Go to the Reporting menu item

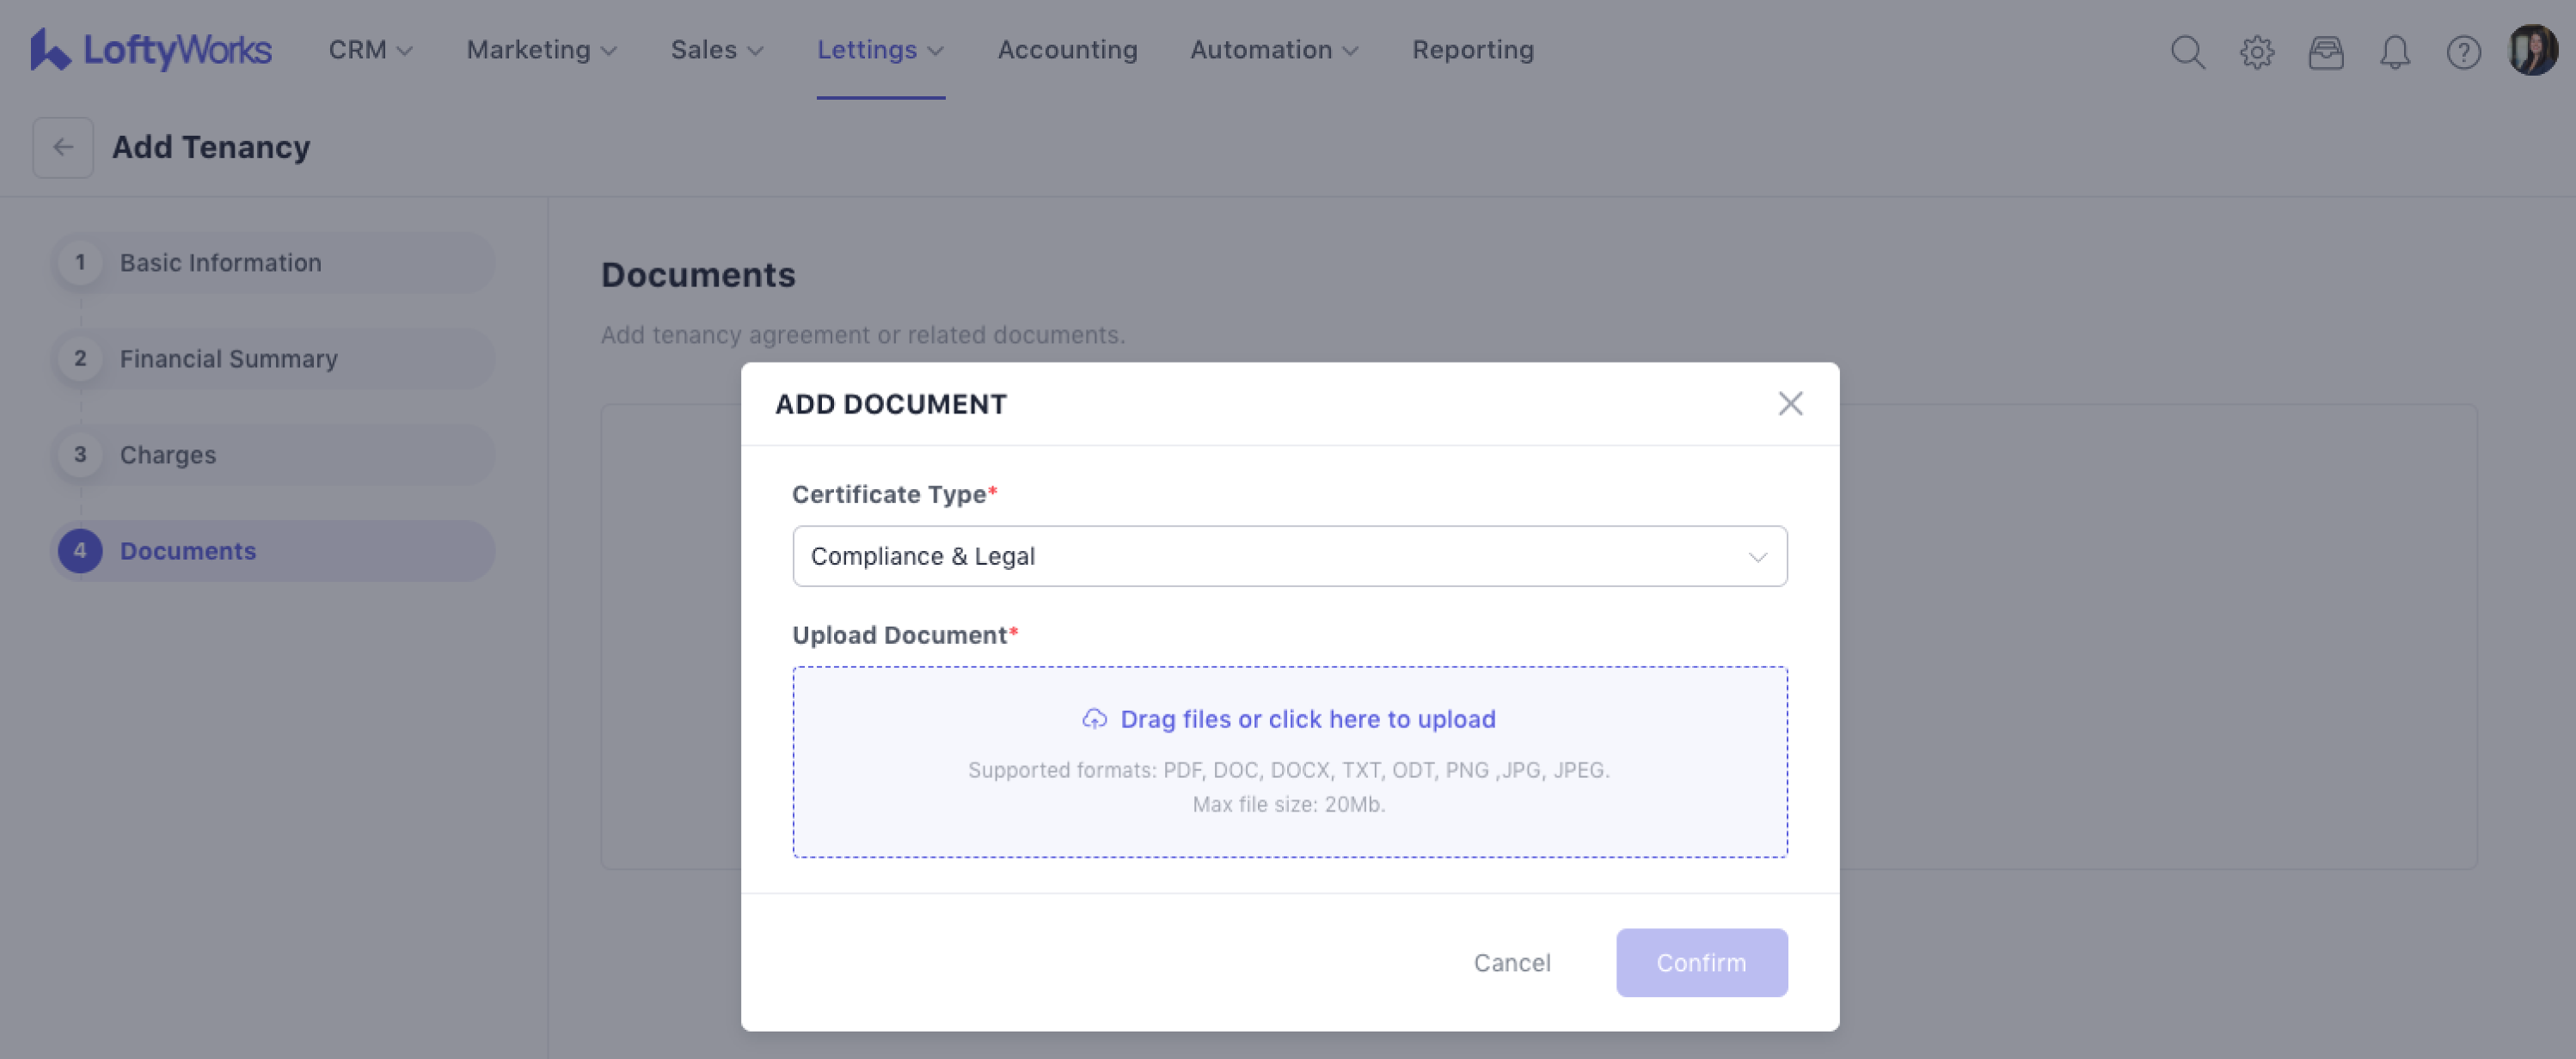1472,50
